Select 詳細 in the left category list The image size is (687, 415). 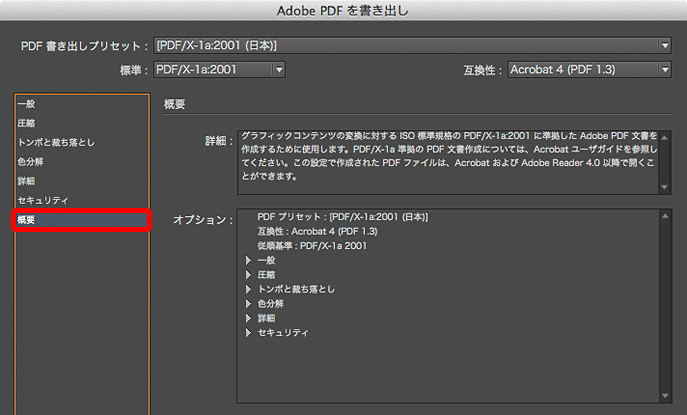(x=81, y=181)
